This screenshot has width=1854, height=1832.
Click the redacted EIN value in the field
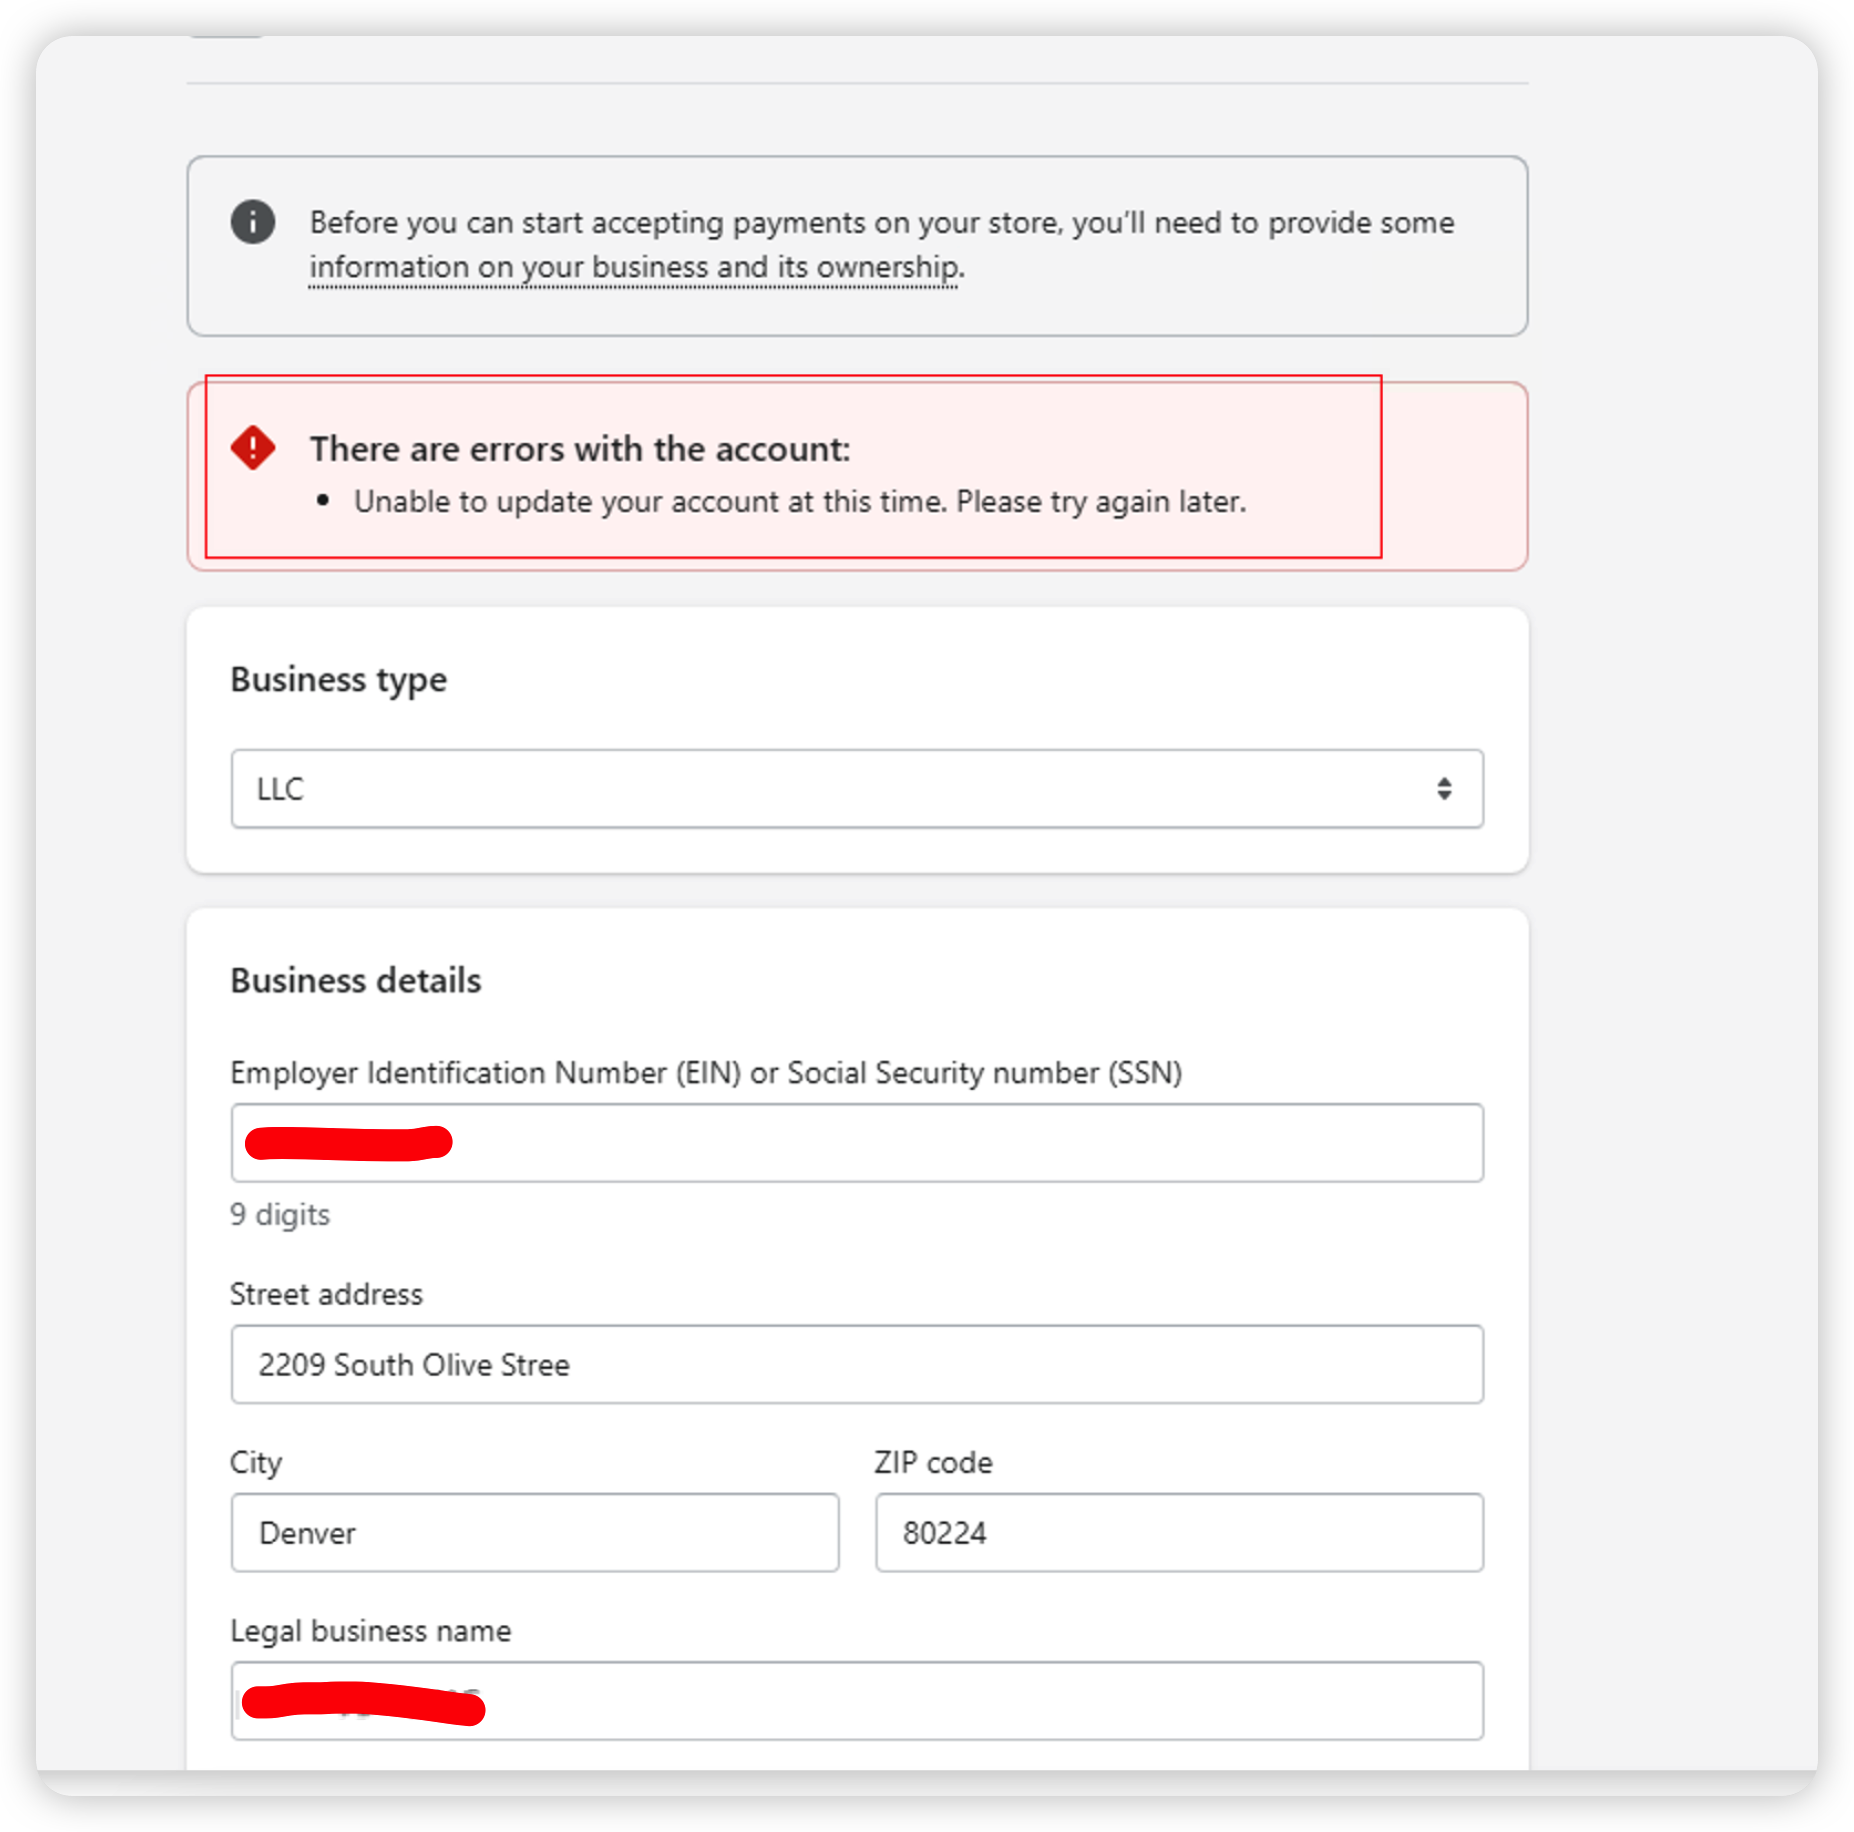click(345, 1142)
